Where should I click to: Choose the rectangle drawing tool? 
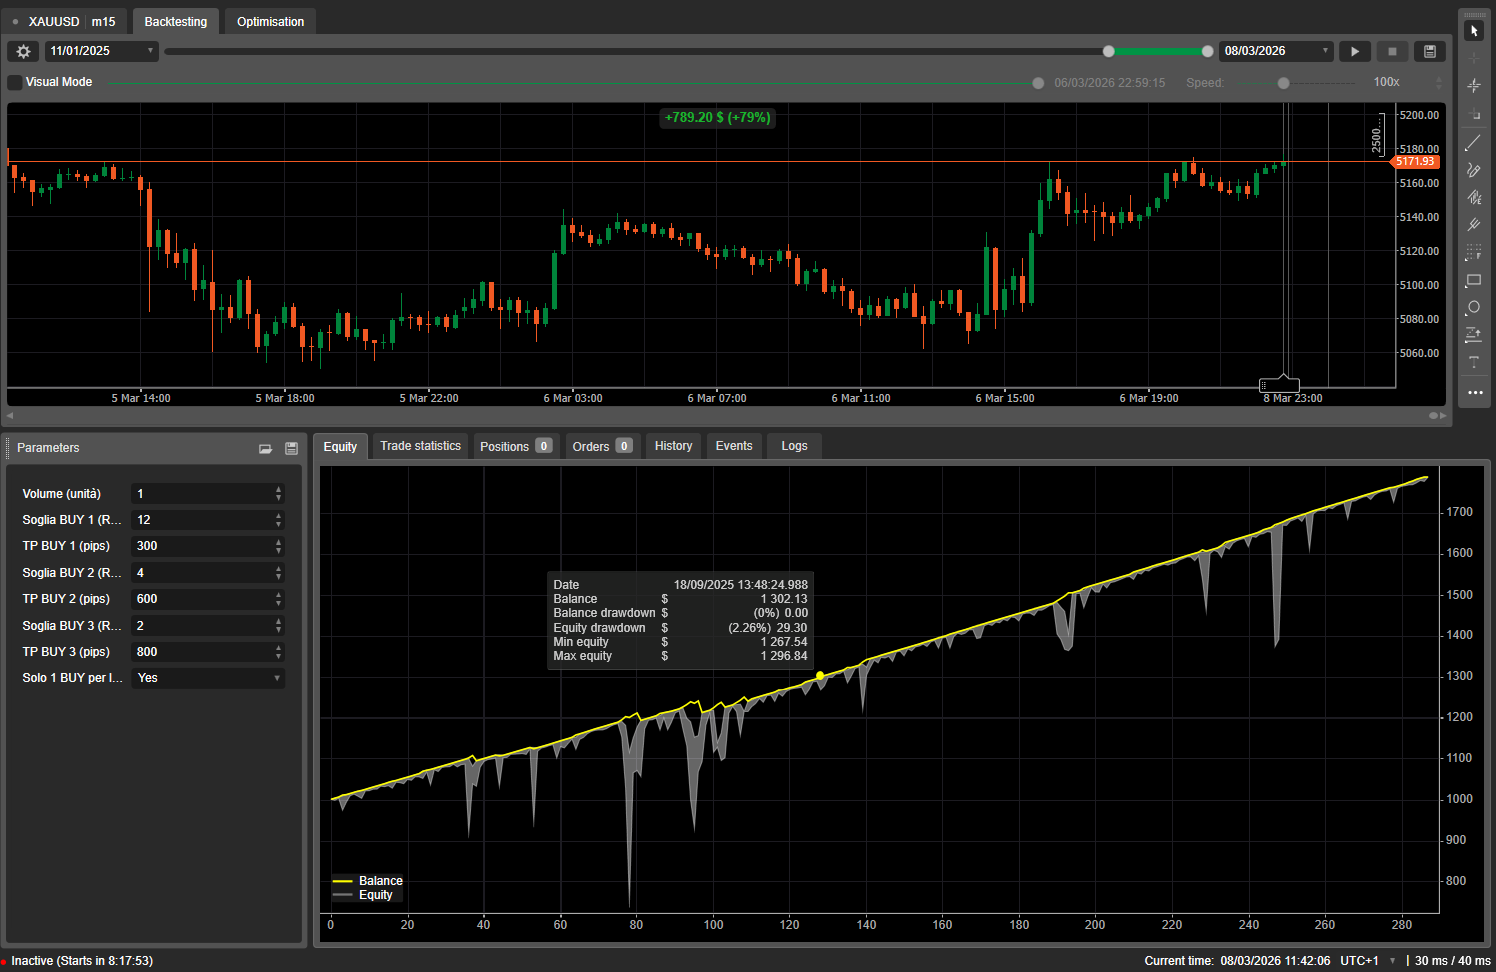click(x=1474, y=281)
